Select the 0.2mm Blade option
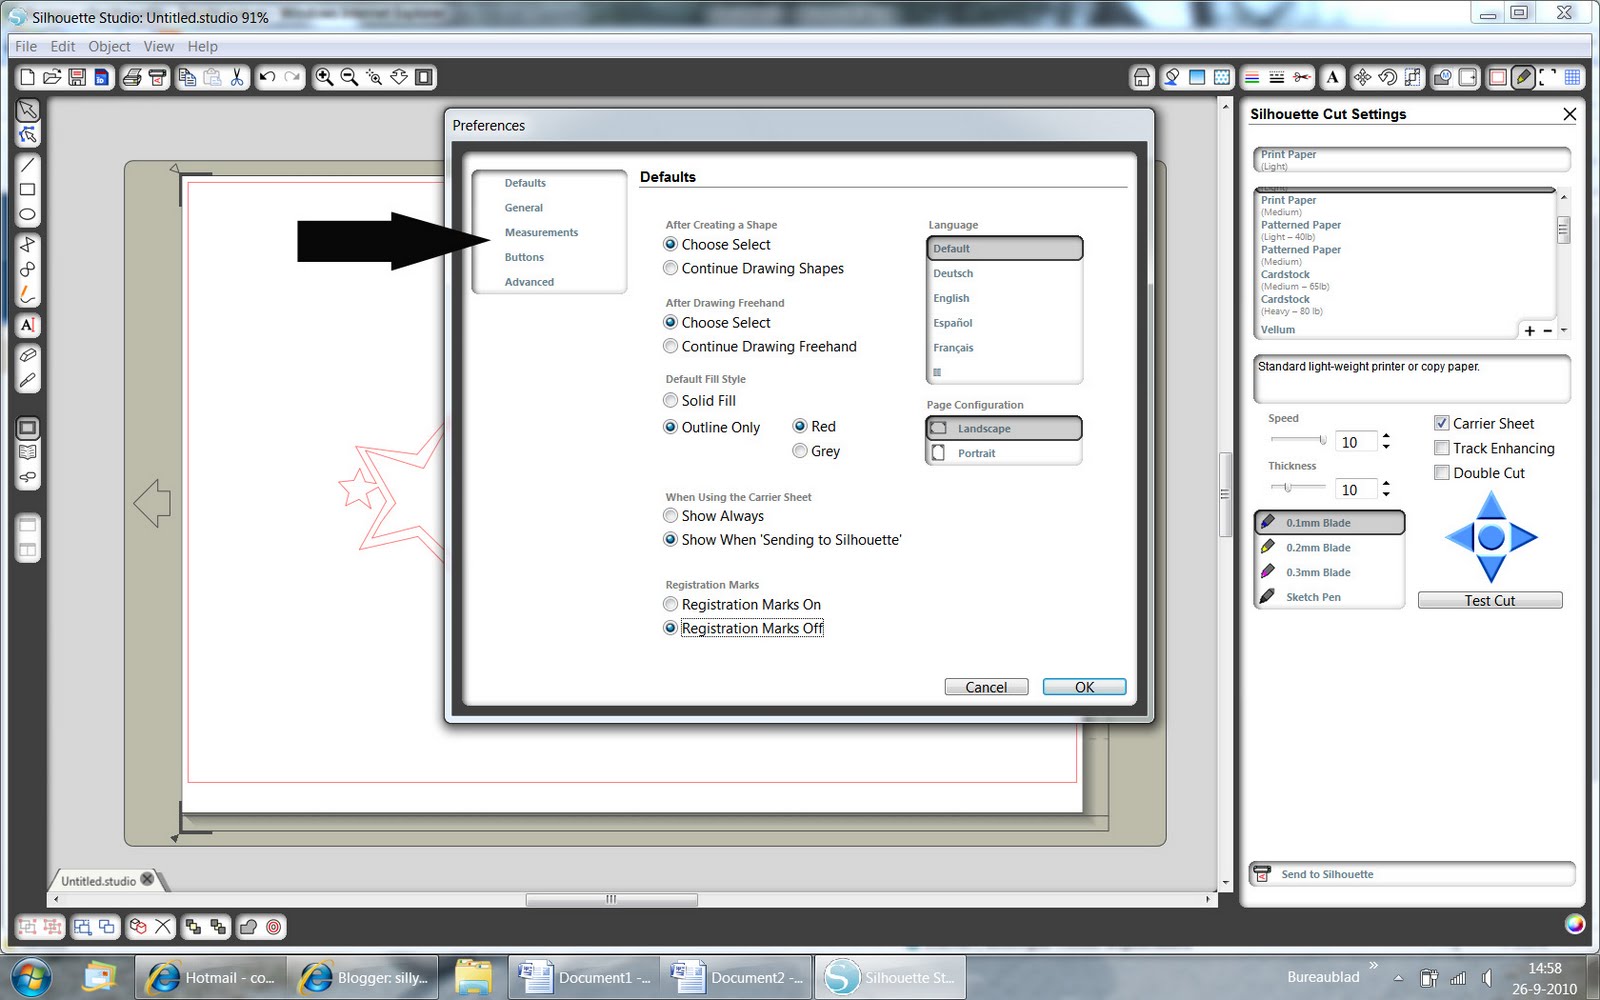The image size is (1600, 1000). 1330,548
